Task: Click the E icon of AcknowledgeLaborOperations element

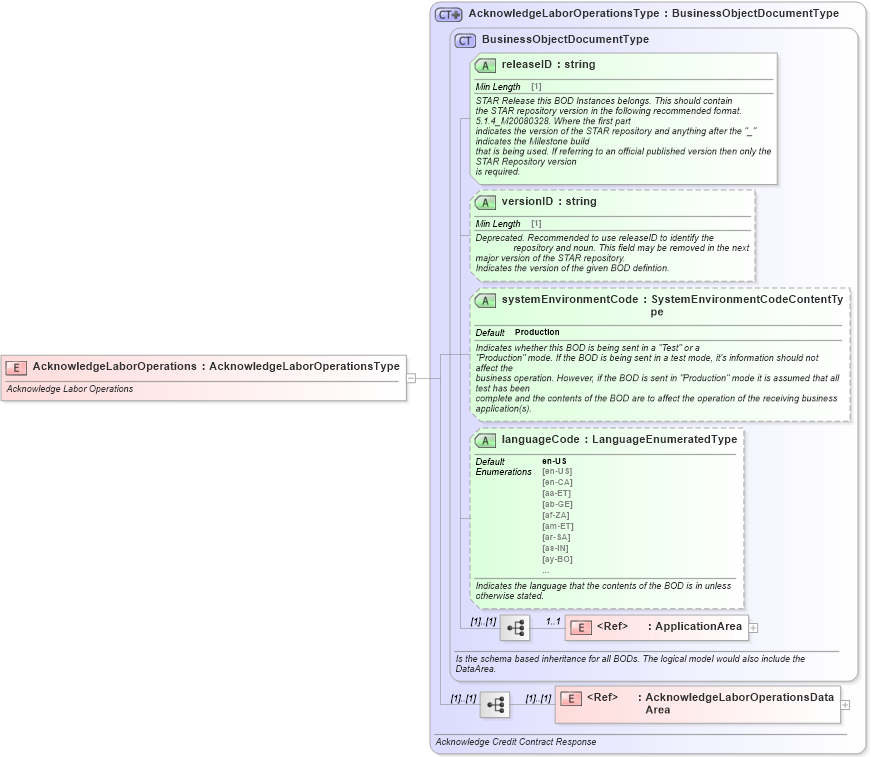Action: coord(15,366)
